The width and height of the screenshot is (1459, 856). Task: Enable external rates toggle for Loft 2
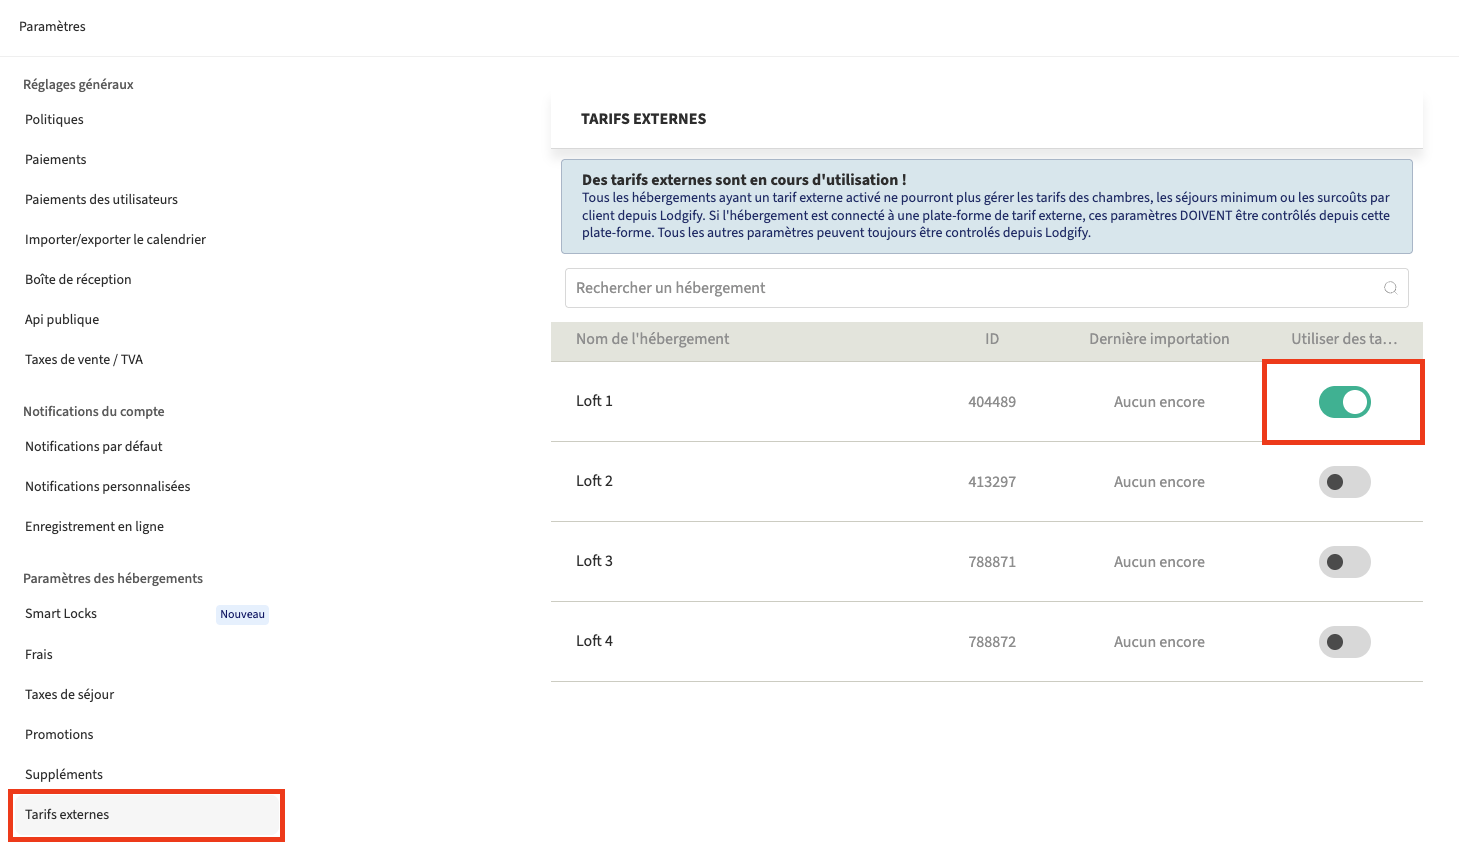pos(1344,482)
